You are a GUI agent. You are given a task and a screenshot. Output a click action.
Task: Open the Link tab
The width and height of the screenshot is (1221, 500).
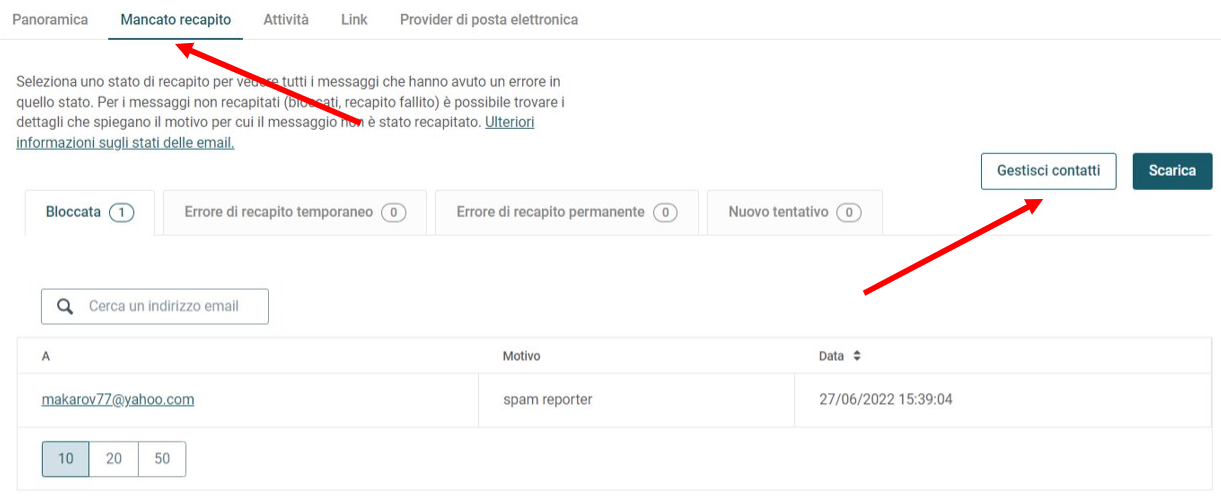pos(354,19)
